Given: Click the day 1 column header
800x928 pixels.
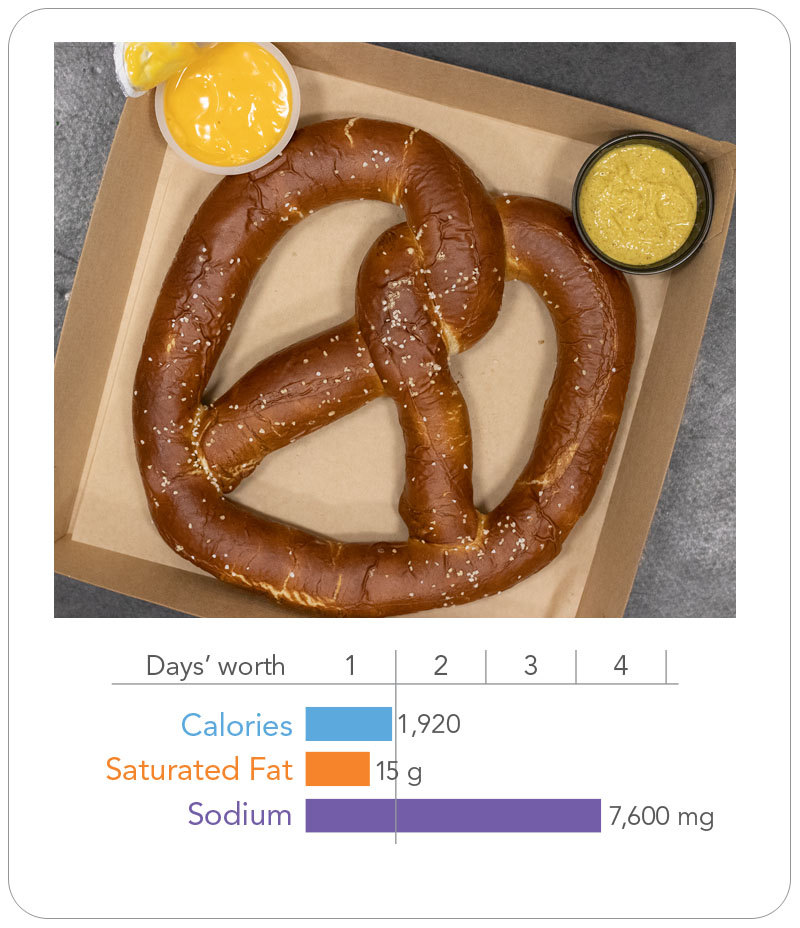Looking at the screenshot, I should pos(350,666).
